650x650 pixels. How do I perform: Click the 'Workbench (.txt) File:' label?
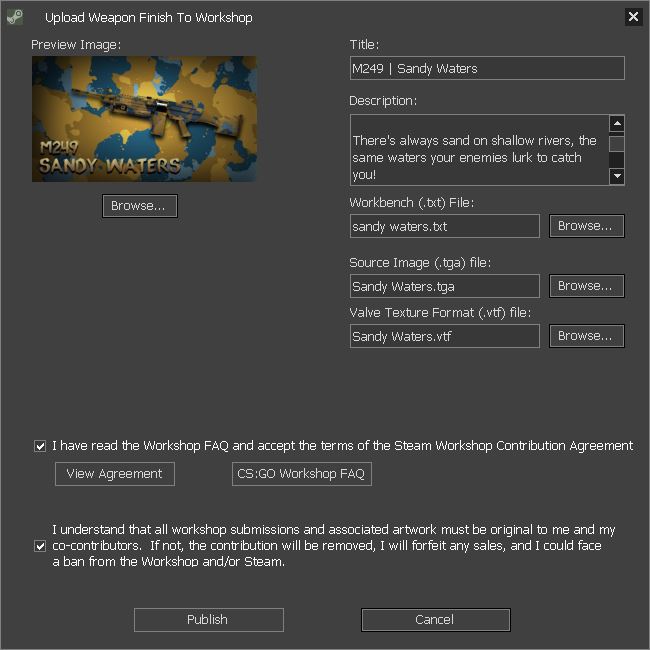pos(412,203)
